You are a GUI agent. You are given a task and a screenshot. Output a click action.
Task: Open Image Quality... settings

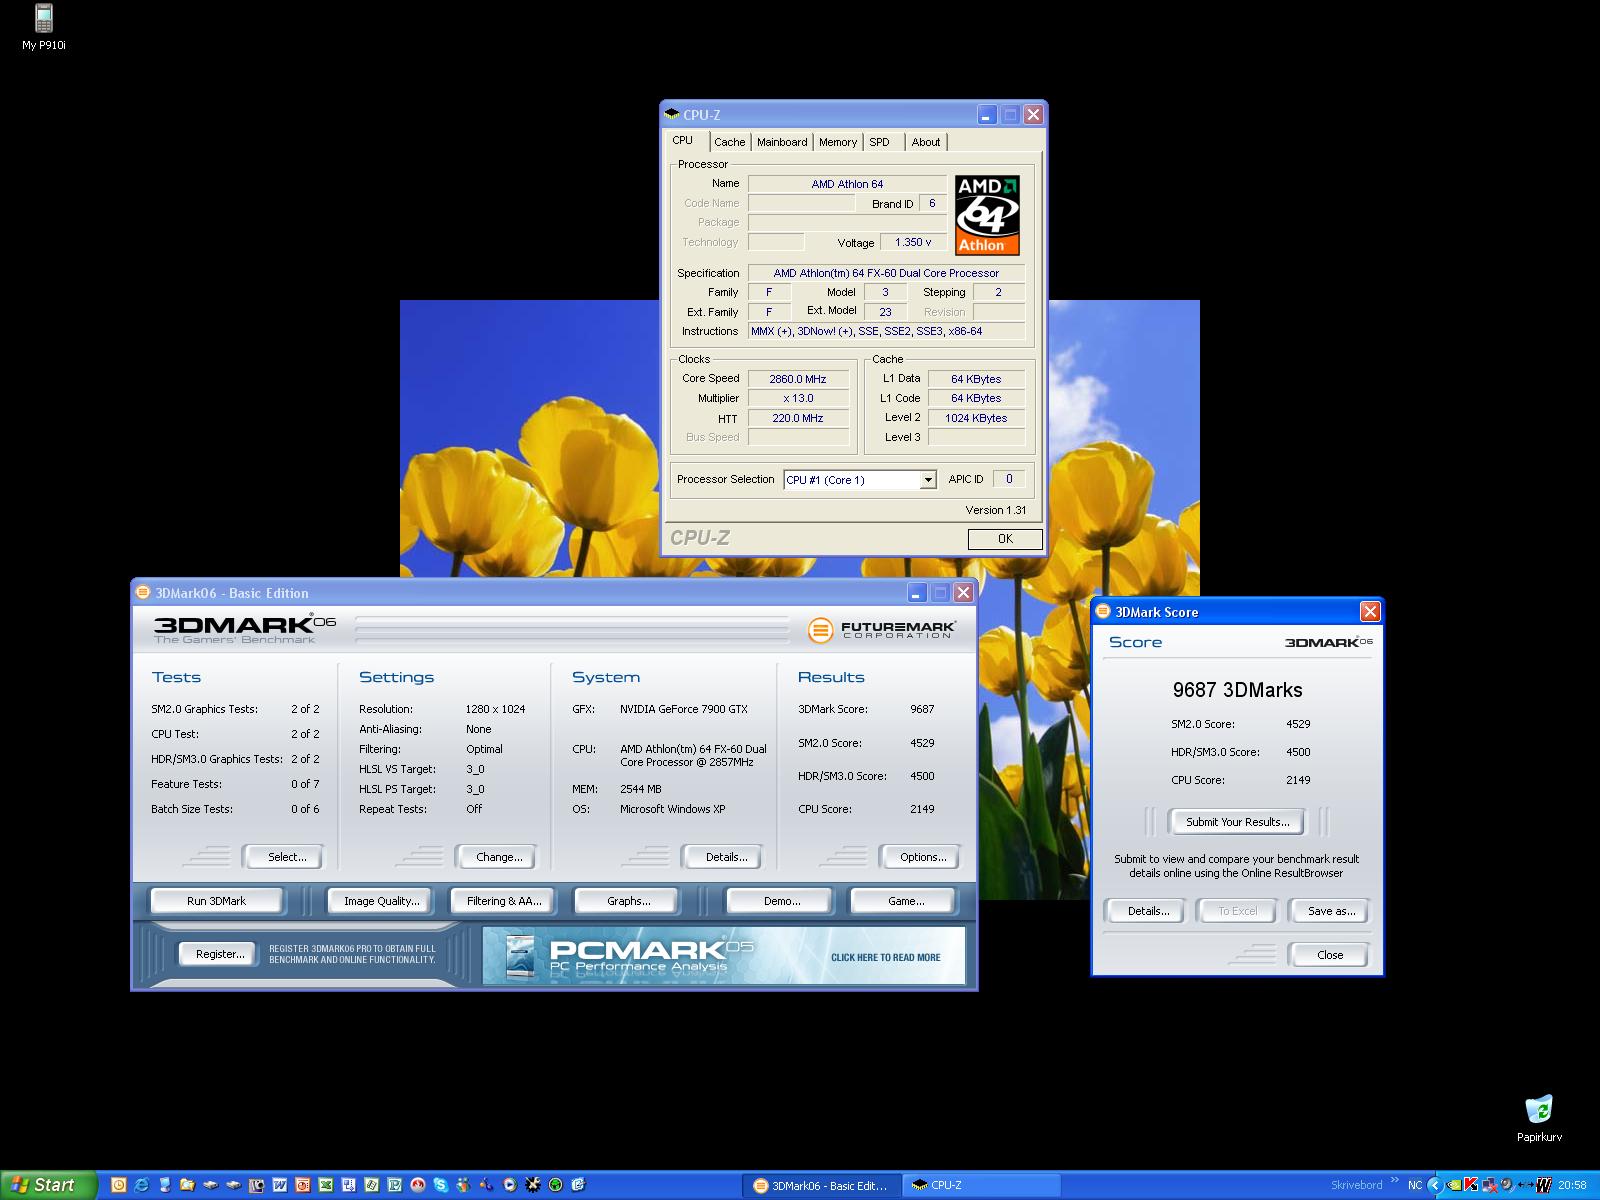click(x=381, y=901)
